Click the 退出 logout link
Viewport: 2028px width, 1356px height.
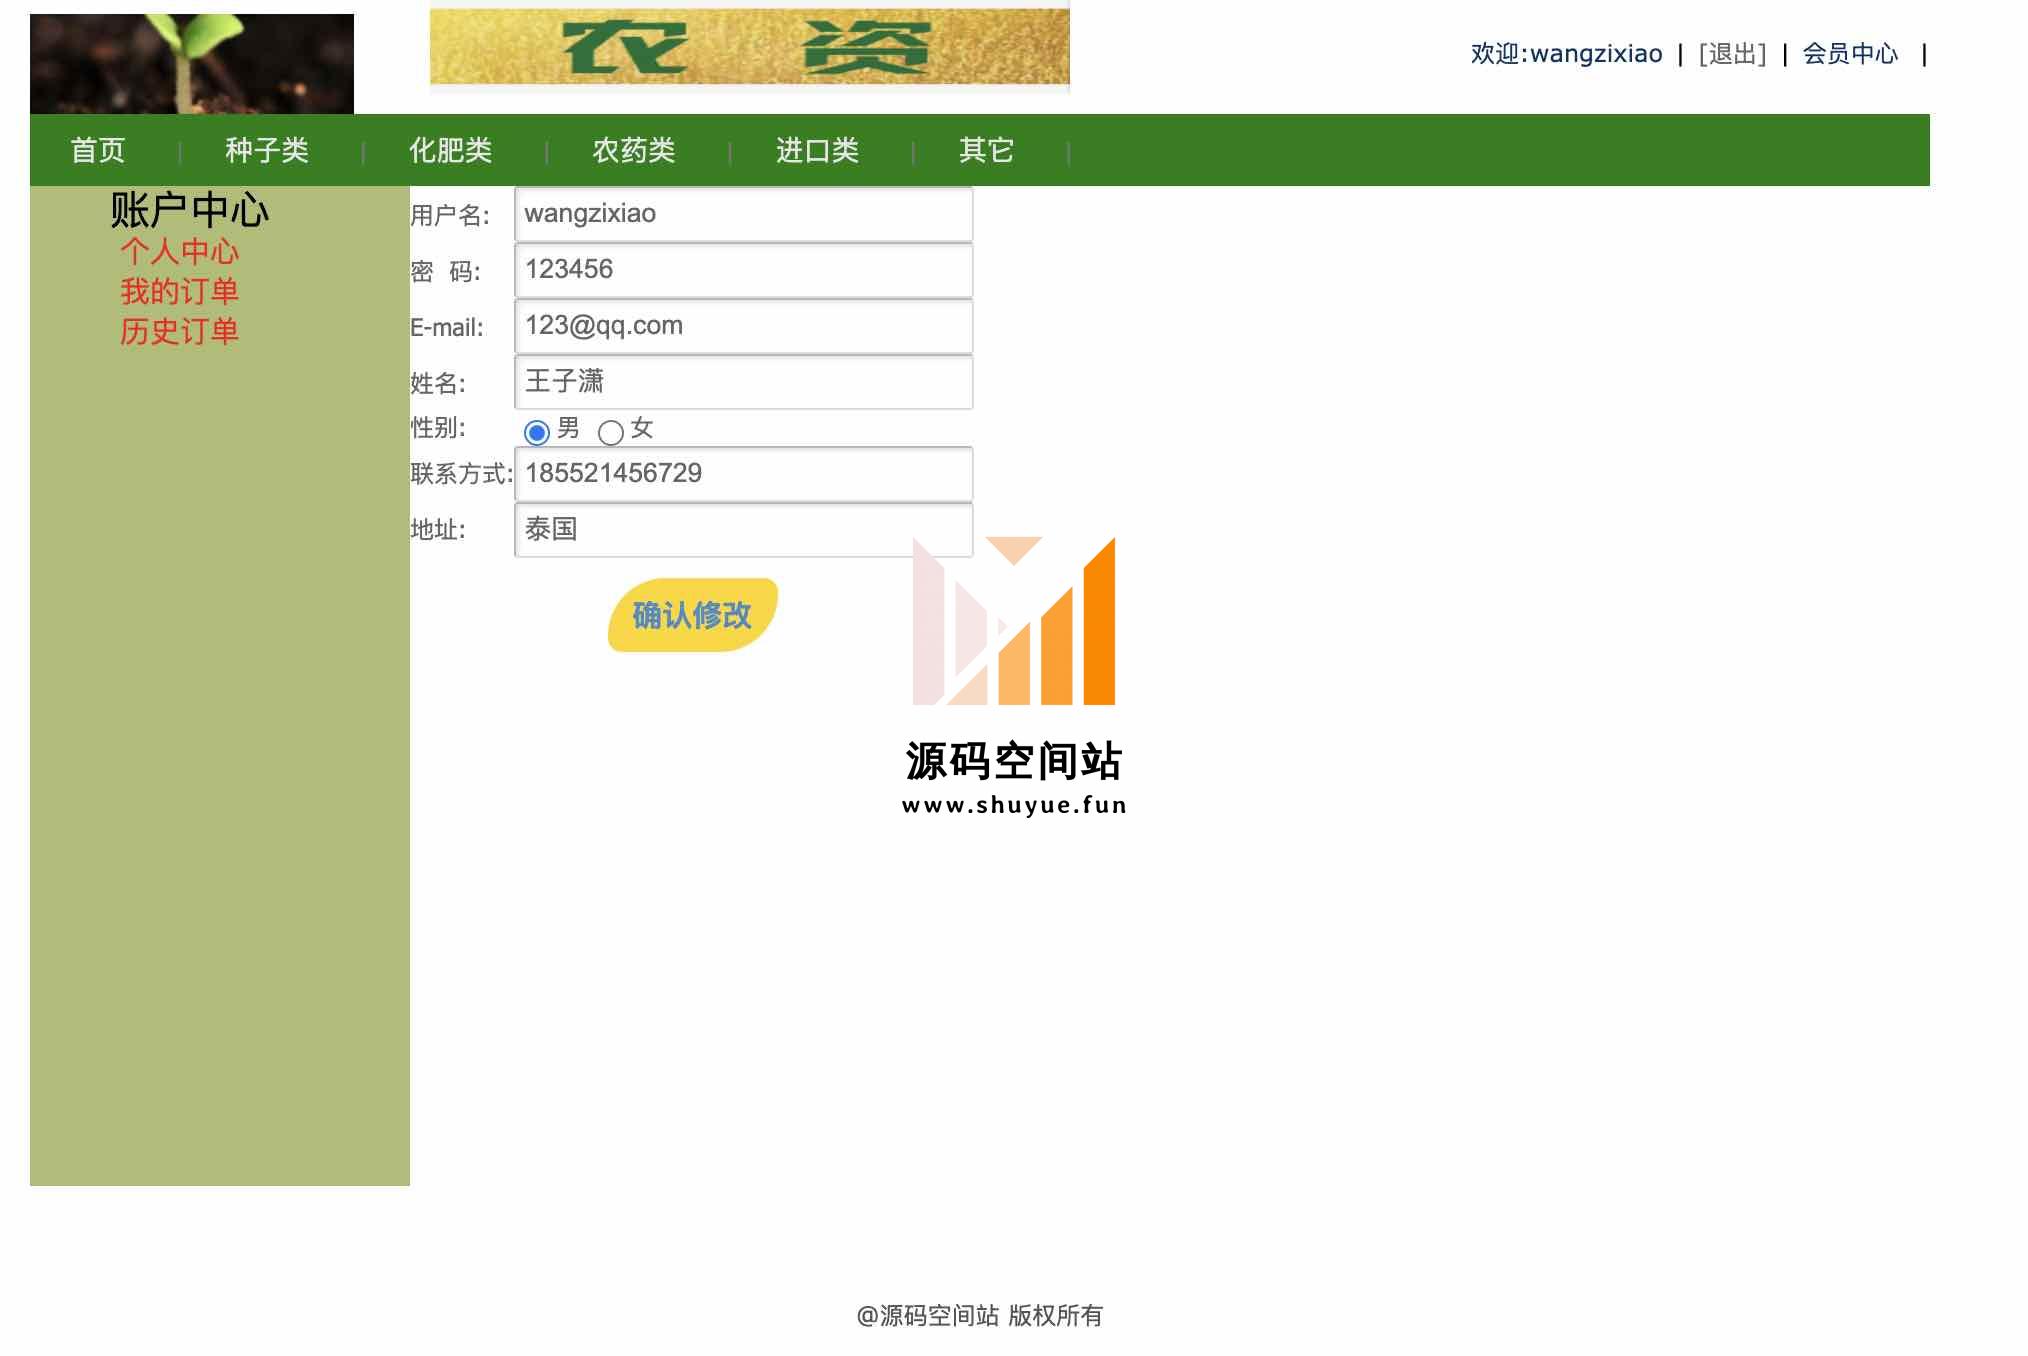pos(1732,53)
